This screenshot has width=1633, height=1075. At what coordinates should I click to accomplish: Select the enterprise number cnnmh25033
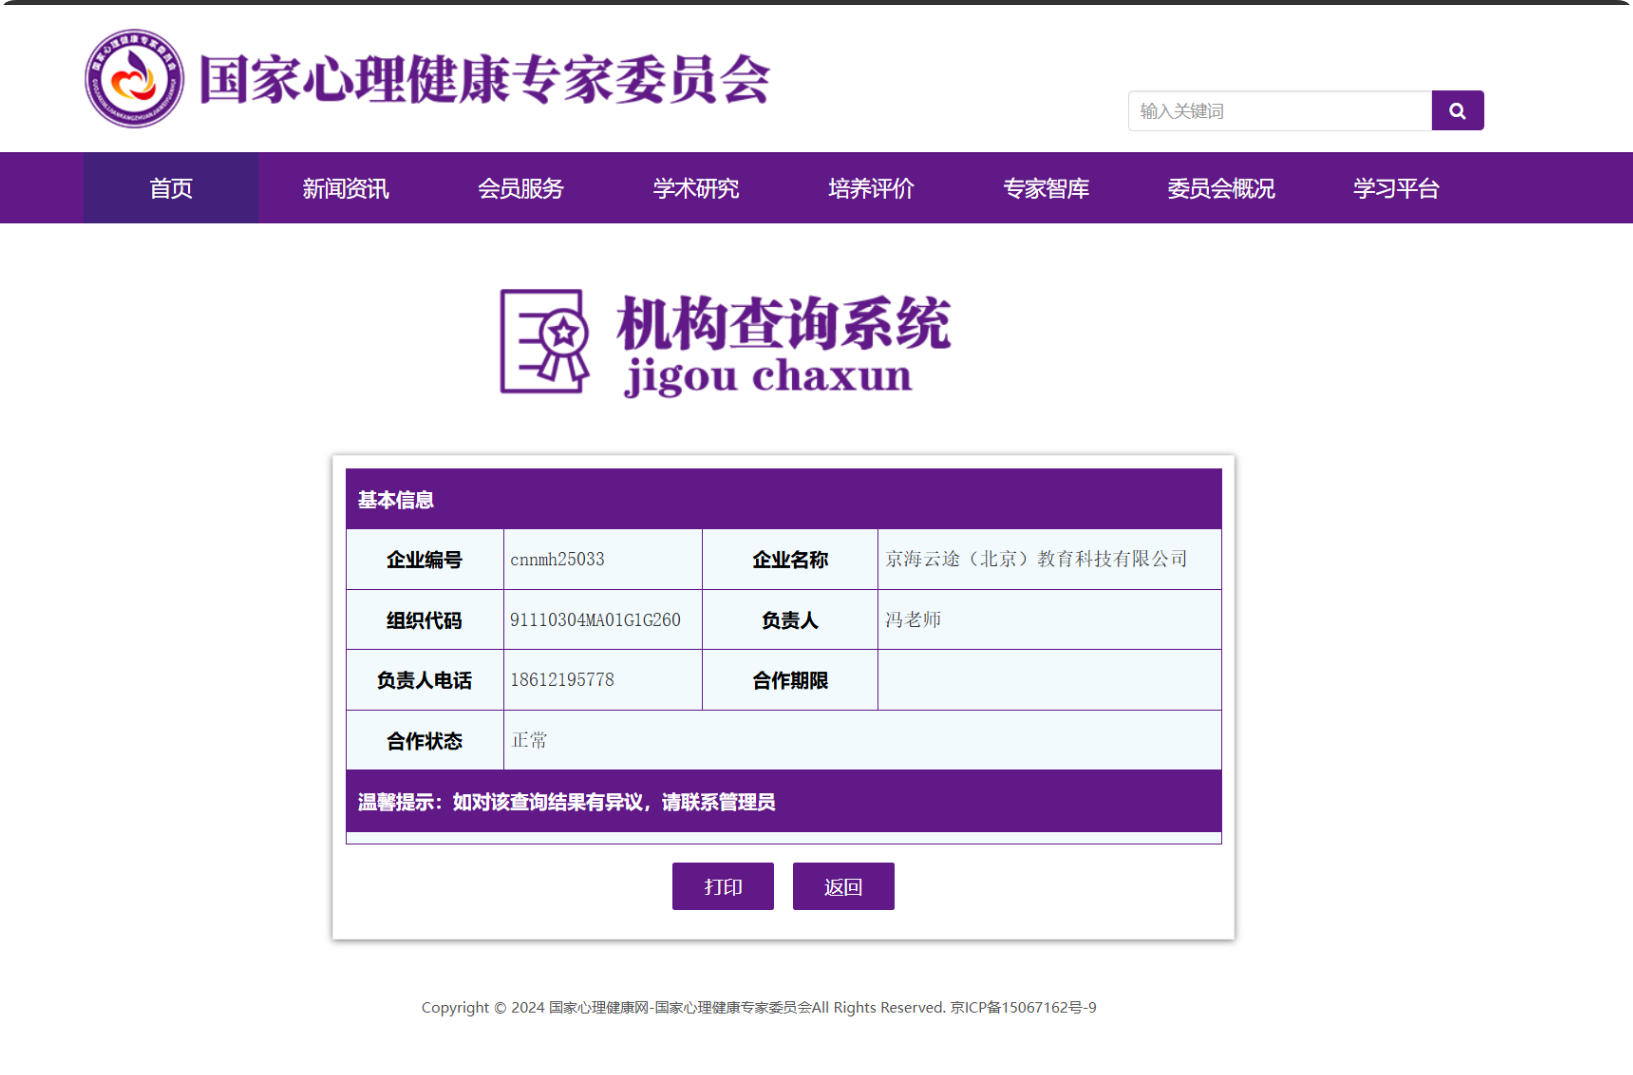557,559
